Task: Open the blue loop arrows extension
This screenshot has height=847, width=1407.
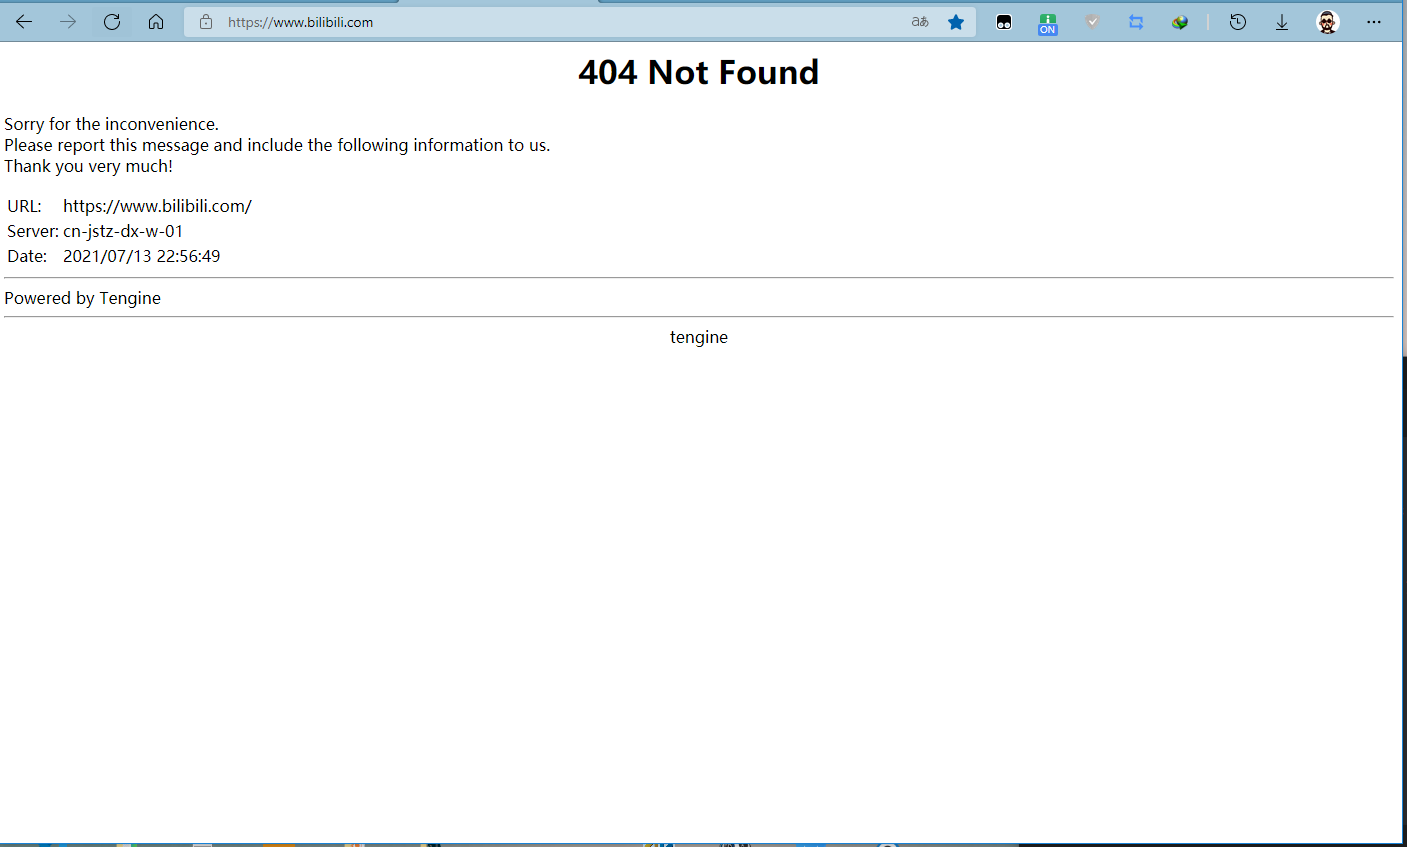Action: (x=1136, y=22)
